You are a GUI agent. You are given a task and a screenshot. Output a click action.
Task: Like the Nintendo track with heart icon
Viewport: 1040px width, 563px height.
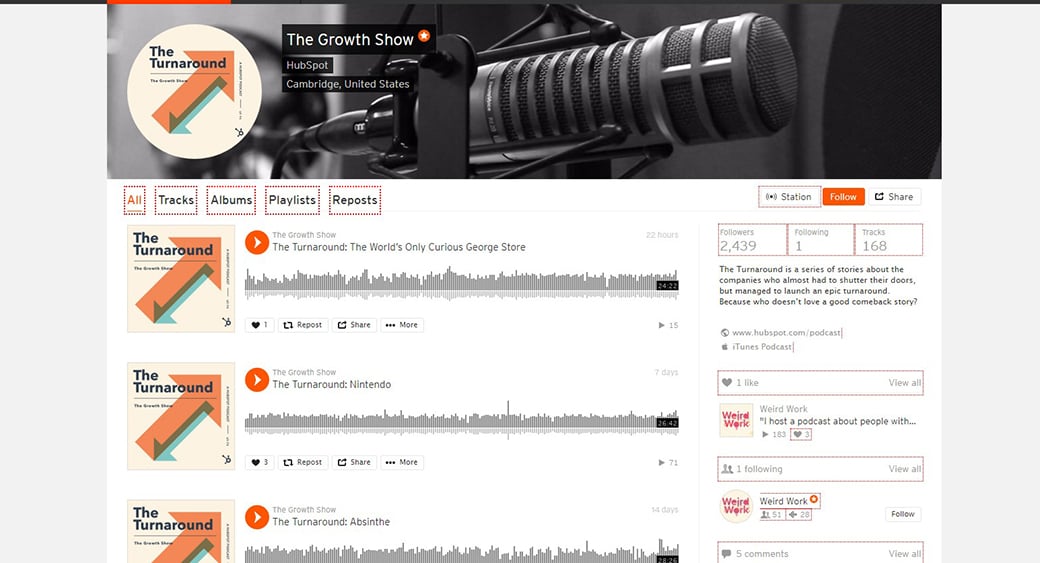click(259, 462)
